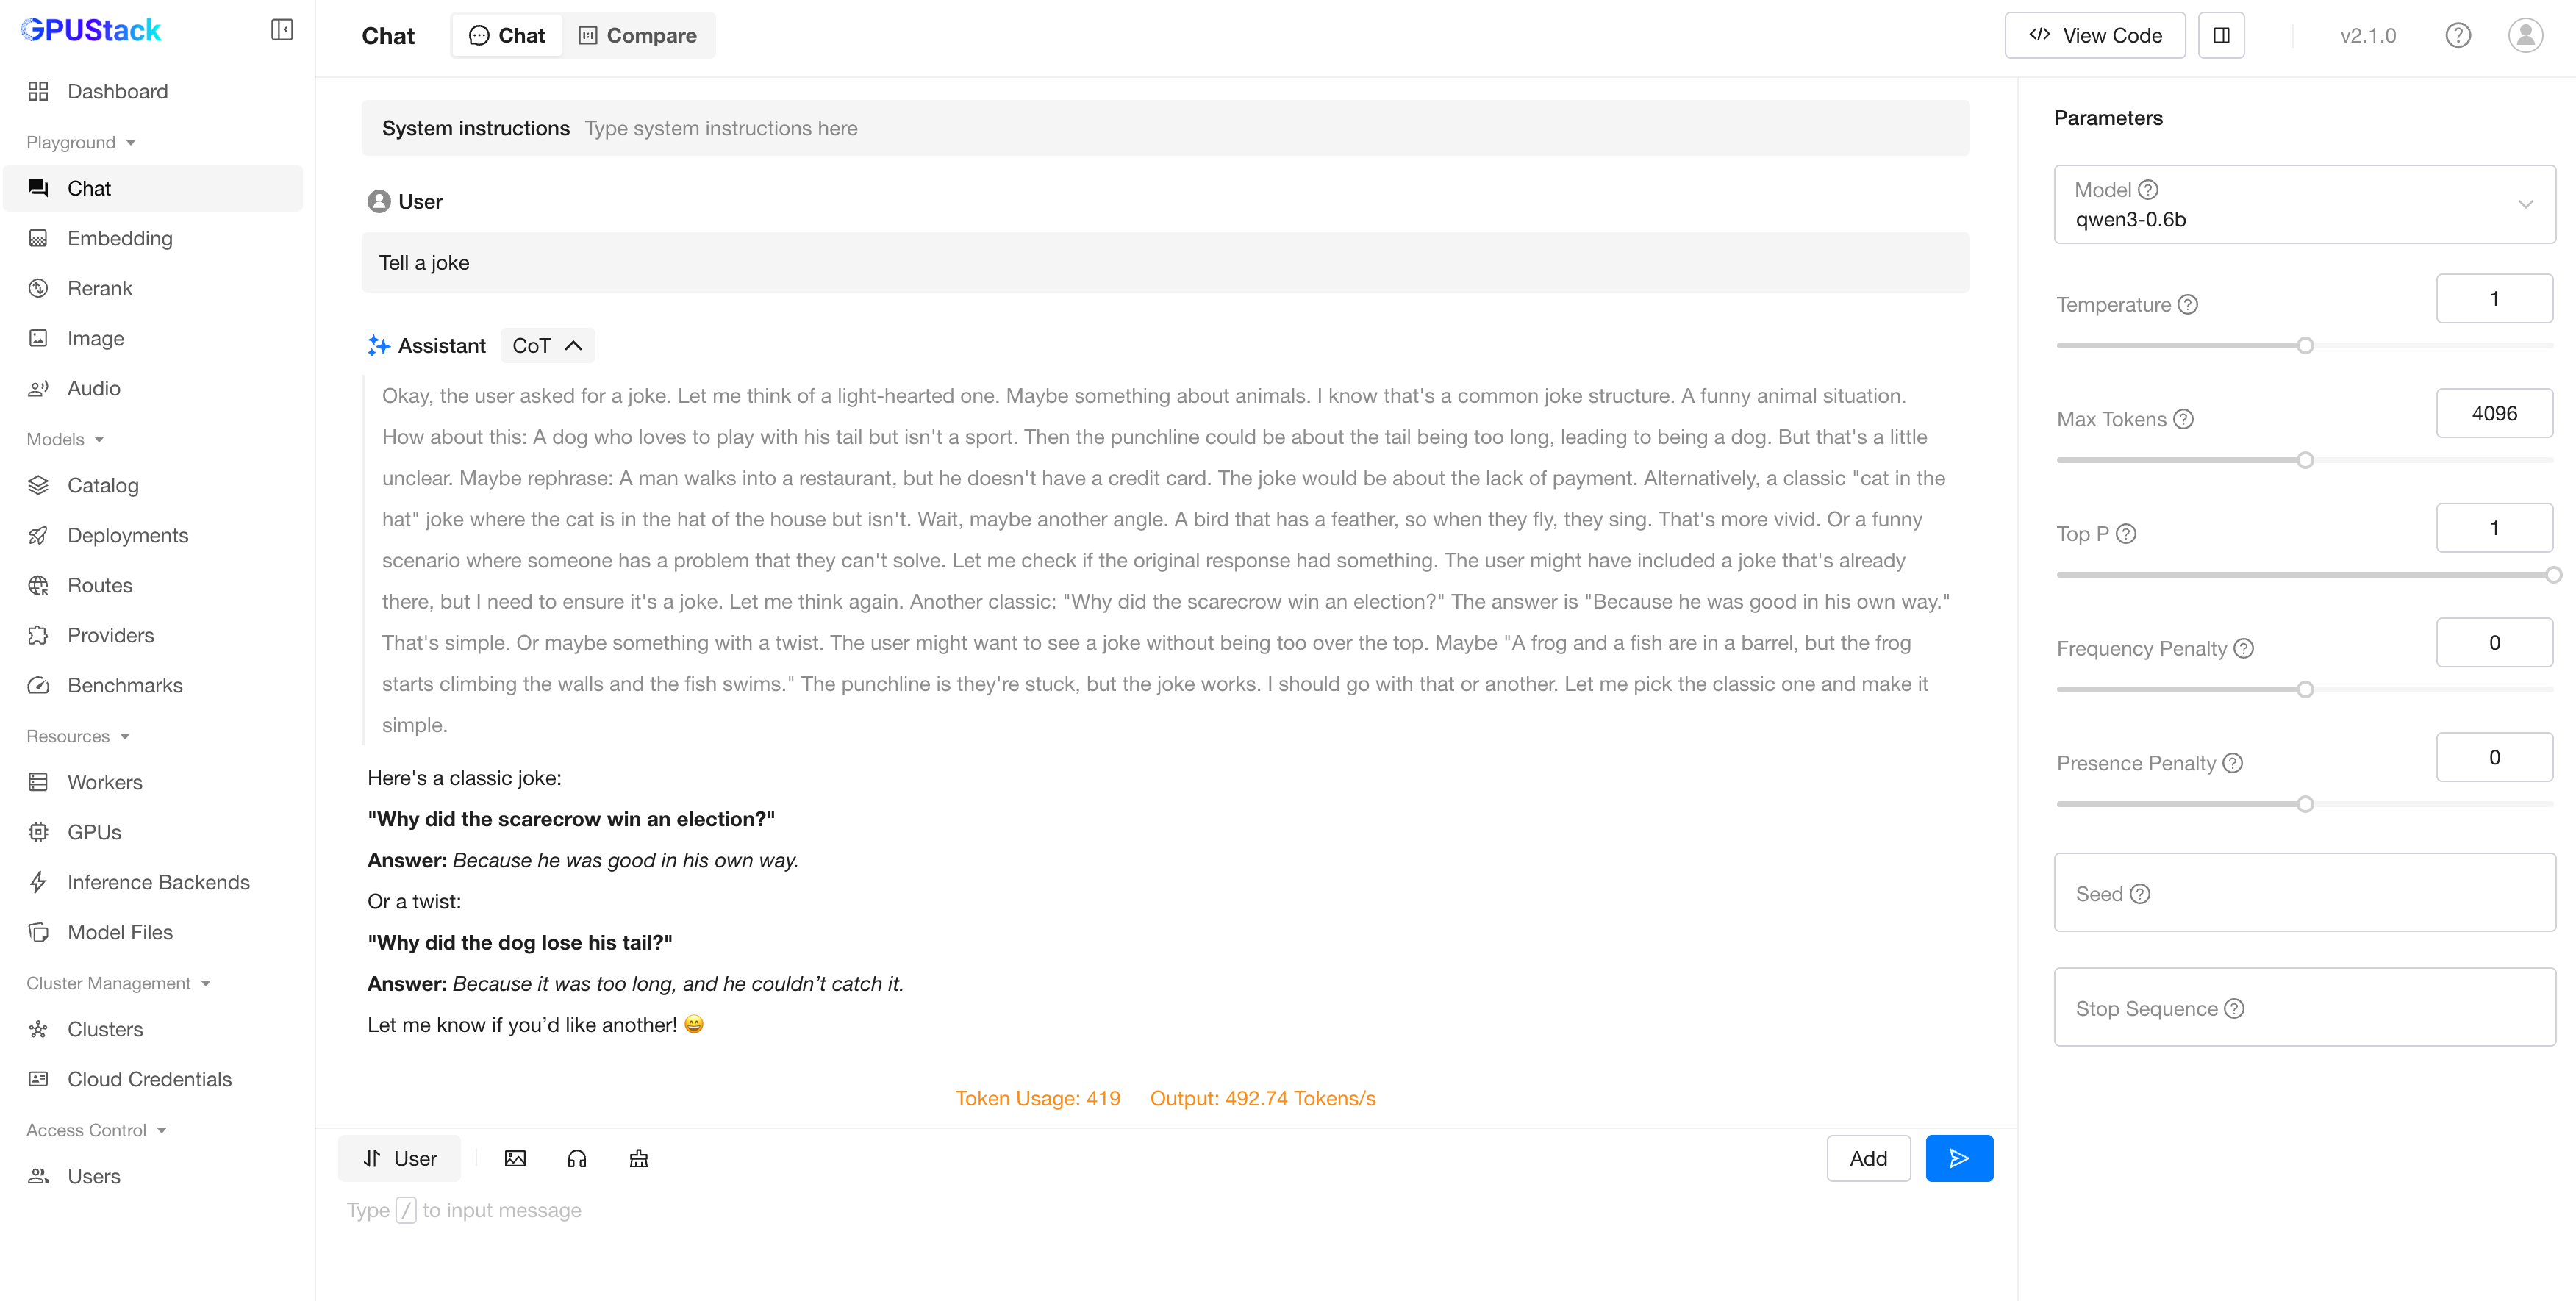Send the message with the blue arrow button
The height and width of the screenshot is (1301, 2576).
coord(1958,1158)
